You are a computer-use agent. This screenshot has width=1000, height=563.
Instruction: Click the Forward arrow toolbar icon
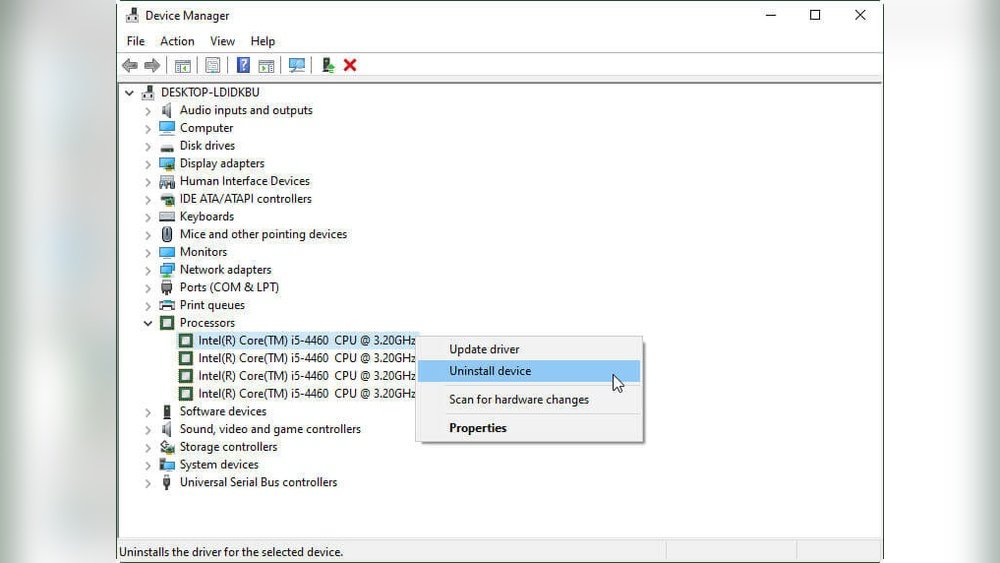pyautogui.click(x=152, y=66)
